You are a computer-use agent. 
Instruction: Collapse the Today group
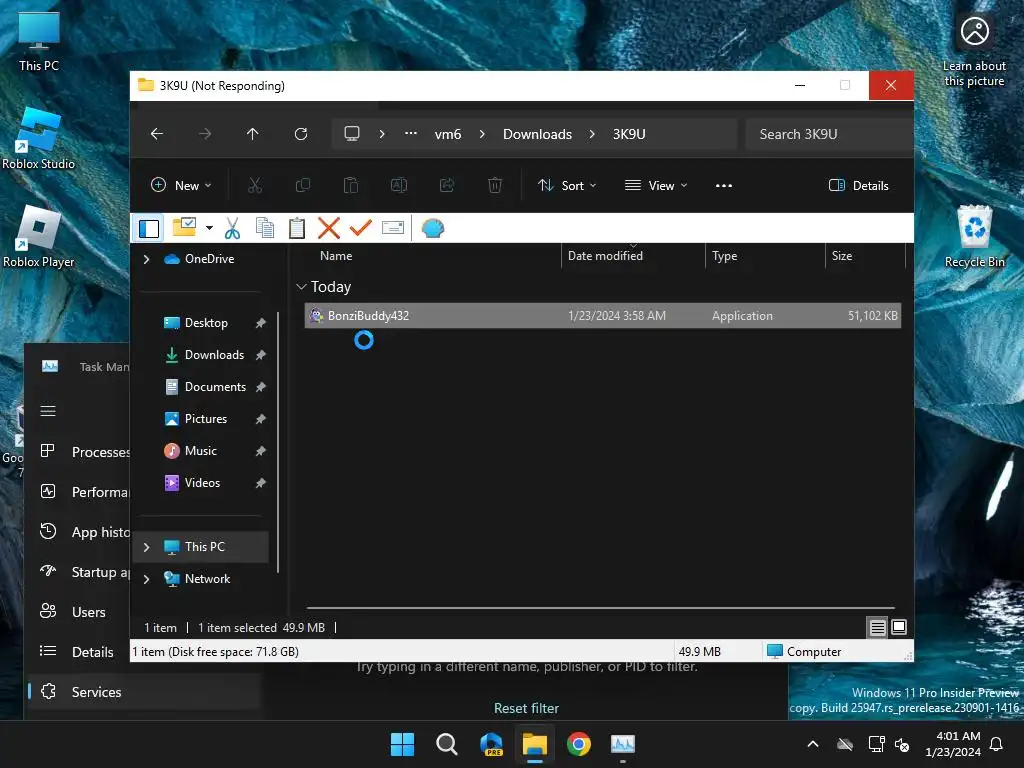pos(301,287)
